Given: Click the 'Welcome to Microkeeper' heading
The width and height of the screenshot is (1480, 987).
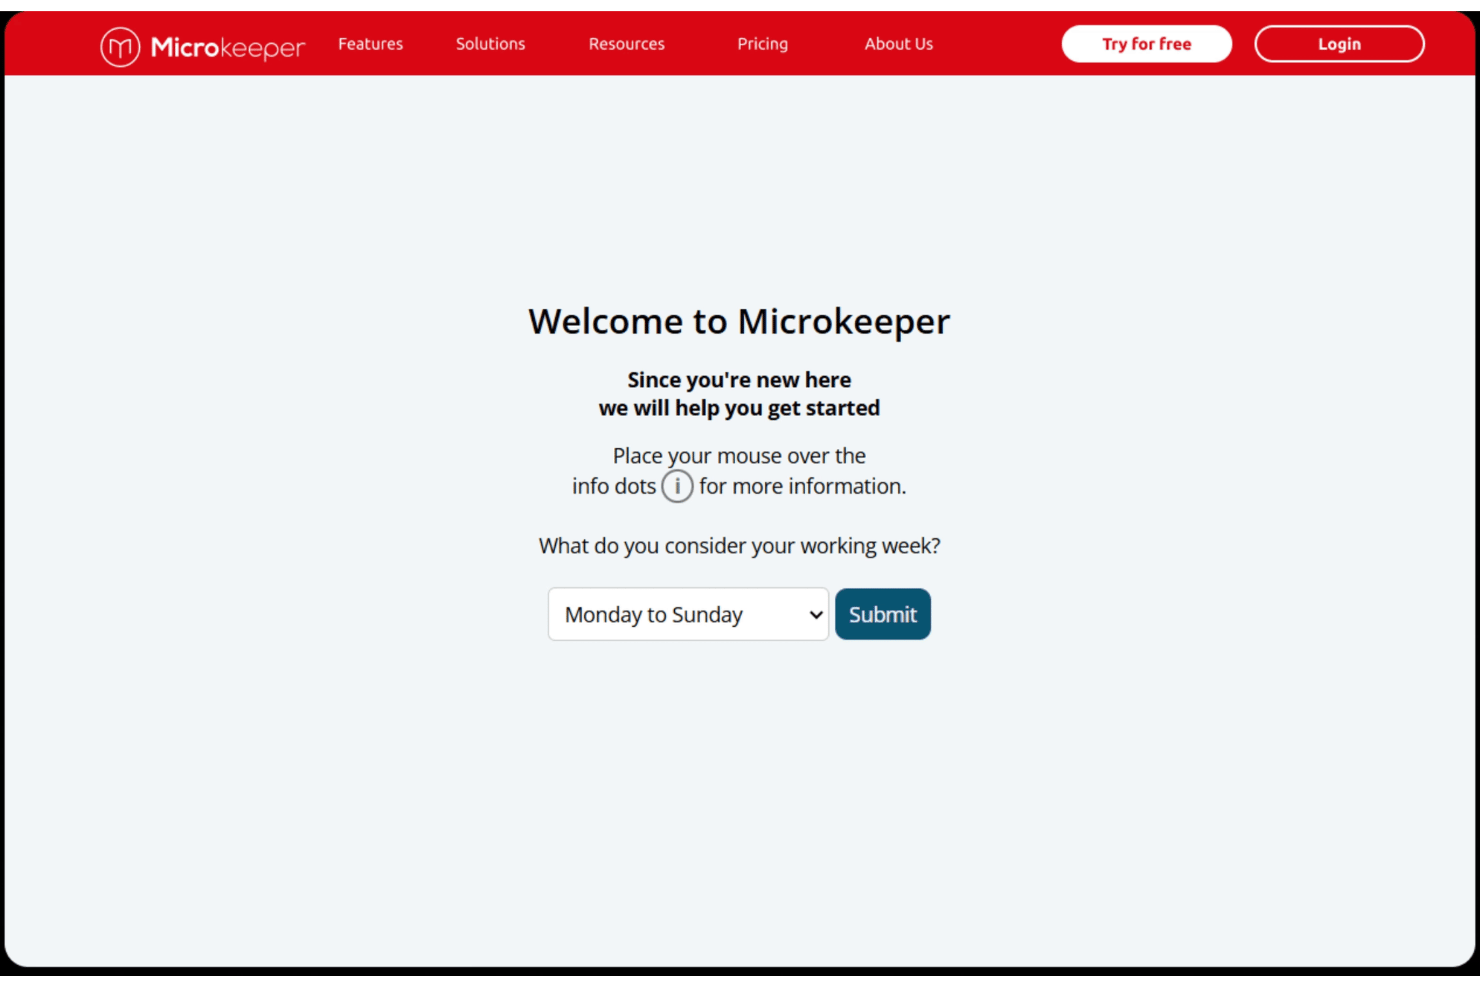Looking at the screenshot, I should point(739,321).
